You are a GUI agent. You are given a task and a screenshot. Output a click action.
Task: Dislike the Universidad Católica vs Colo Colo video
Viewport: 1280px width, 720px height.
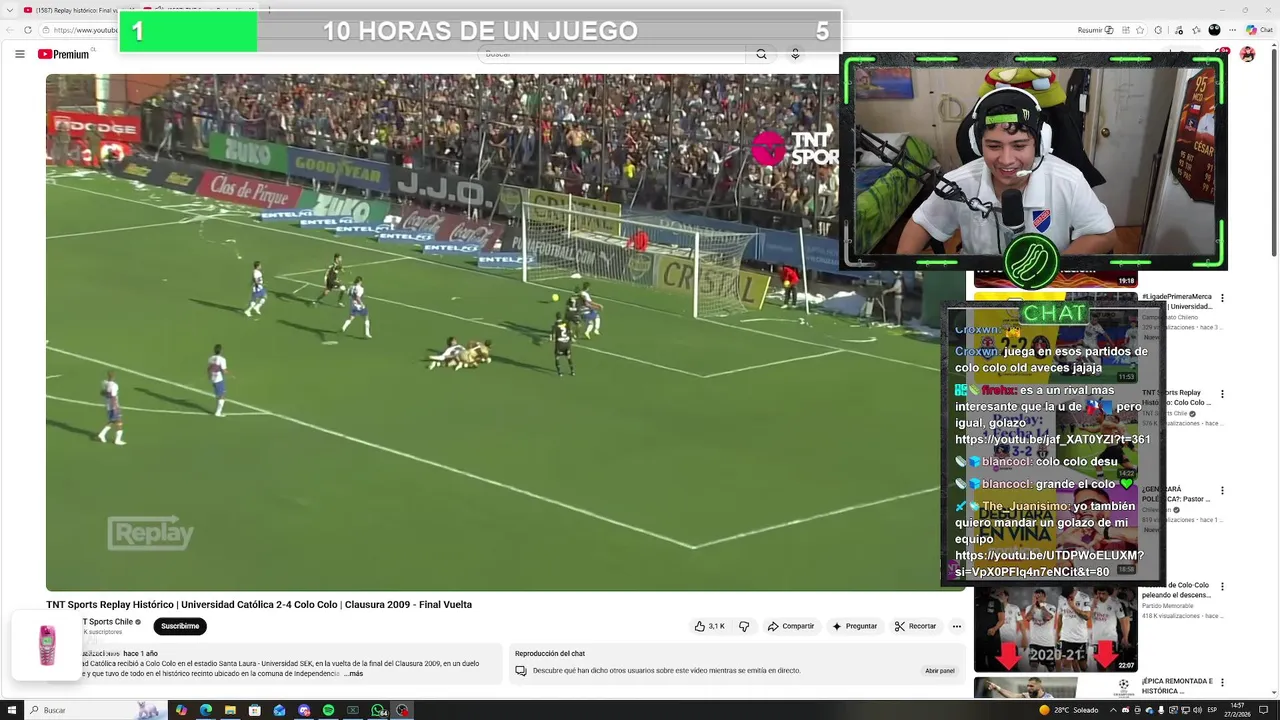click(743, 626)
